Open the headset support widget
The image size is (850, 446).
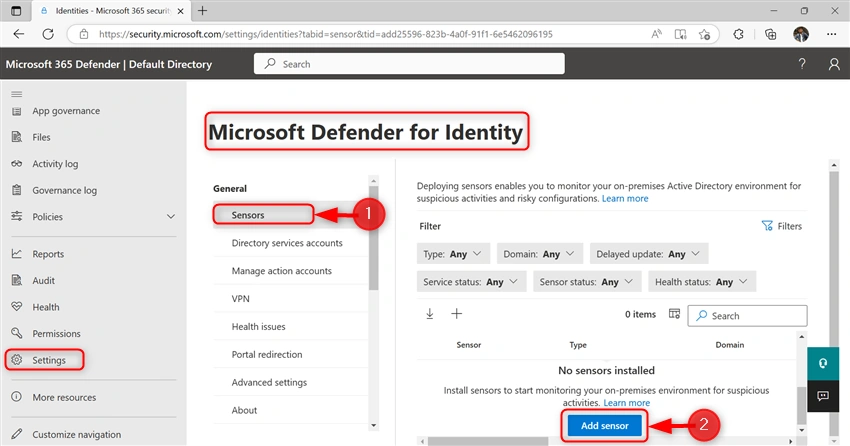tap(823, 363)
